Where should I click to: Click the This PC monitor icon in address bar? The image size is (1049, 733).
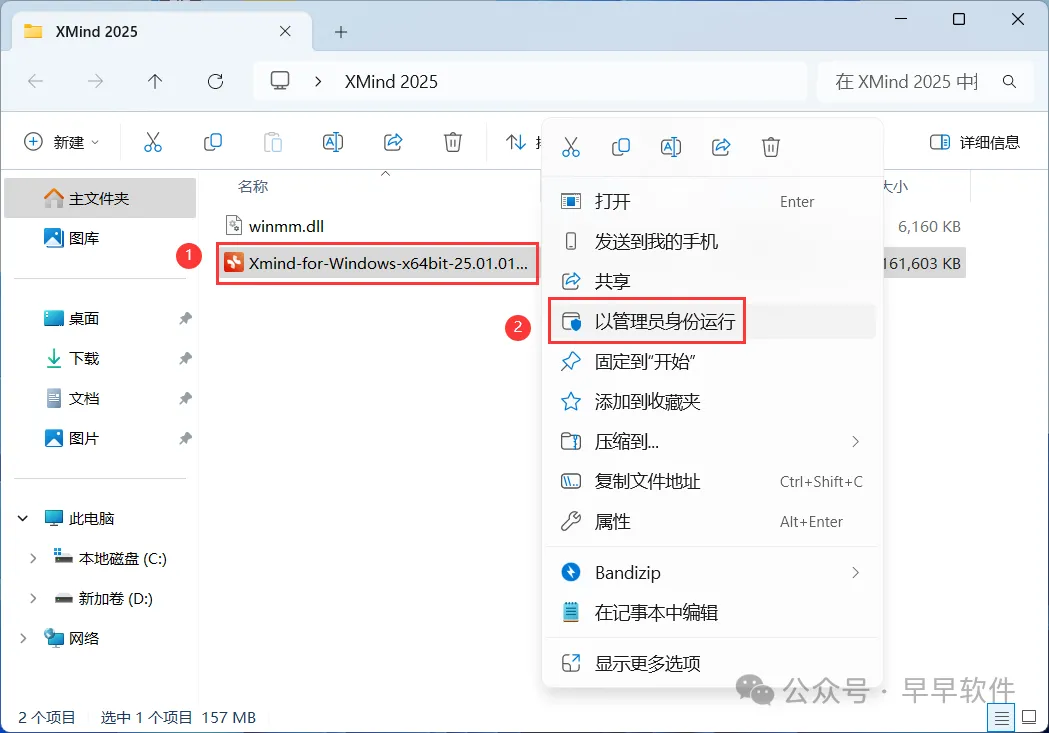280,81
